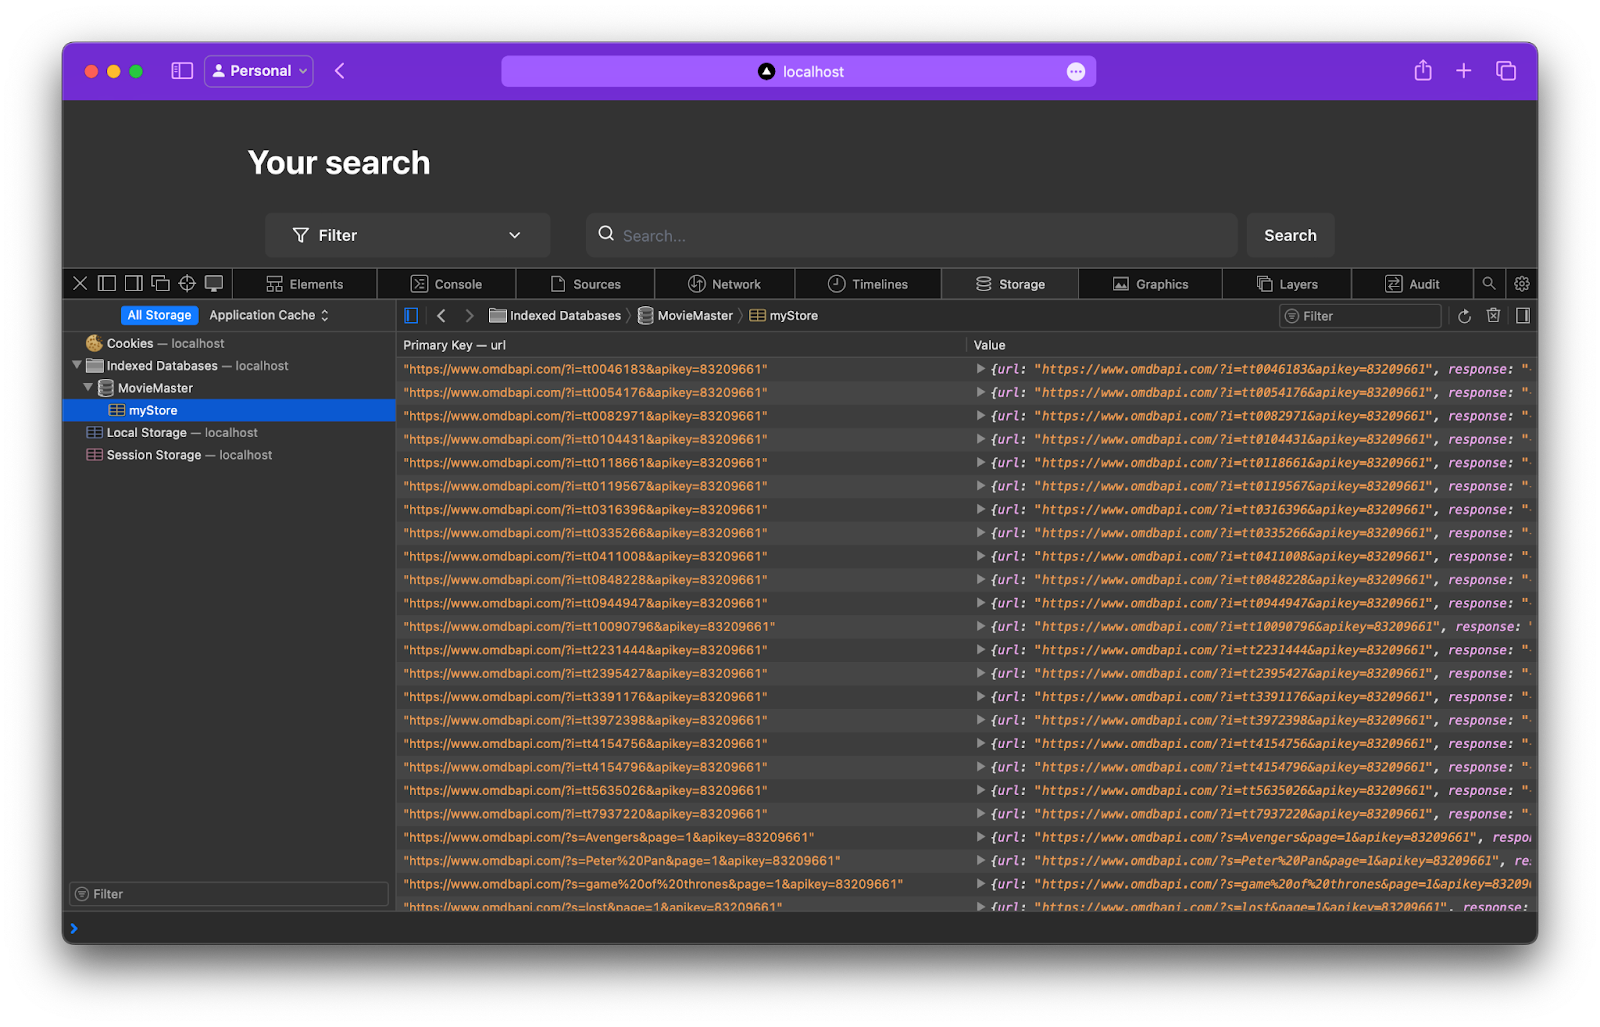Collapse the Indexed Databases tree node

coord(77,366)
